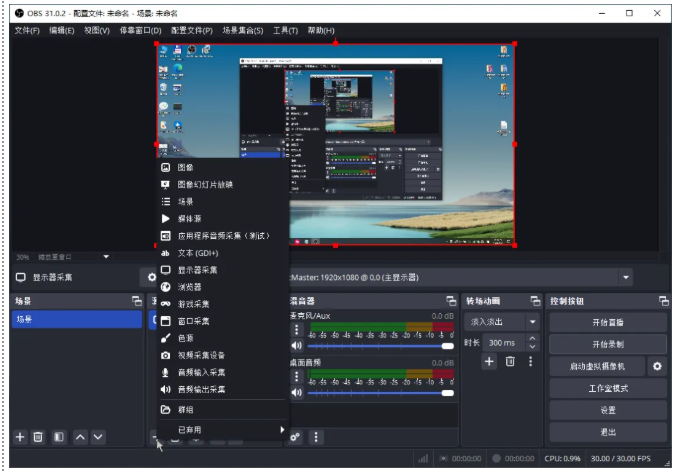Add a 色源 color source

(222, 338)
